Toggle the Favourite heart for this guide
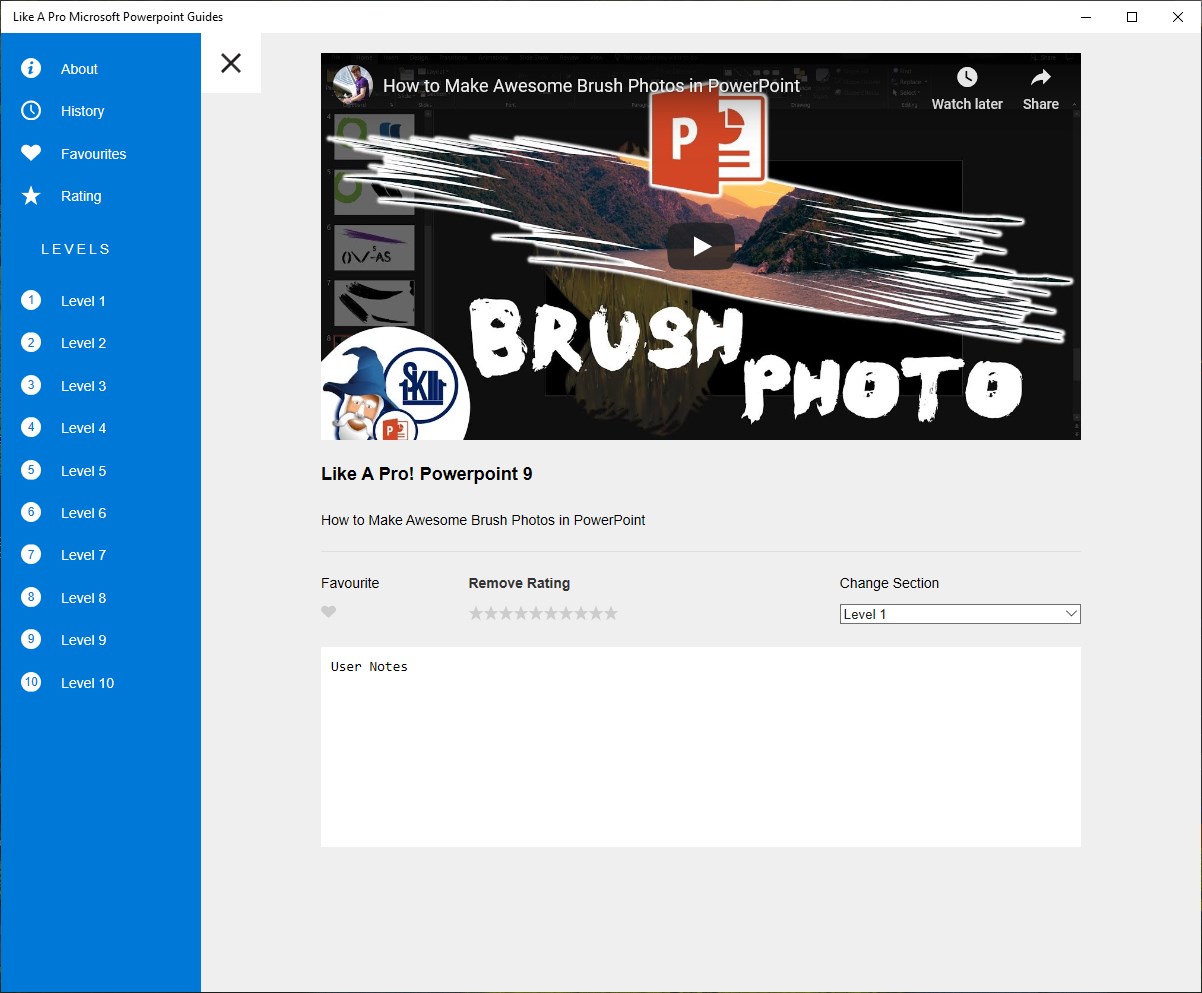The height and width of the screenshot is (993, 1202). [329, 612]
